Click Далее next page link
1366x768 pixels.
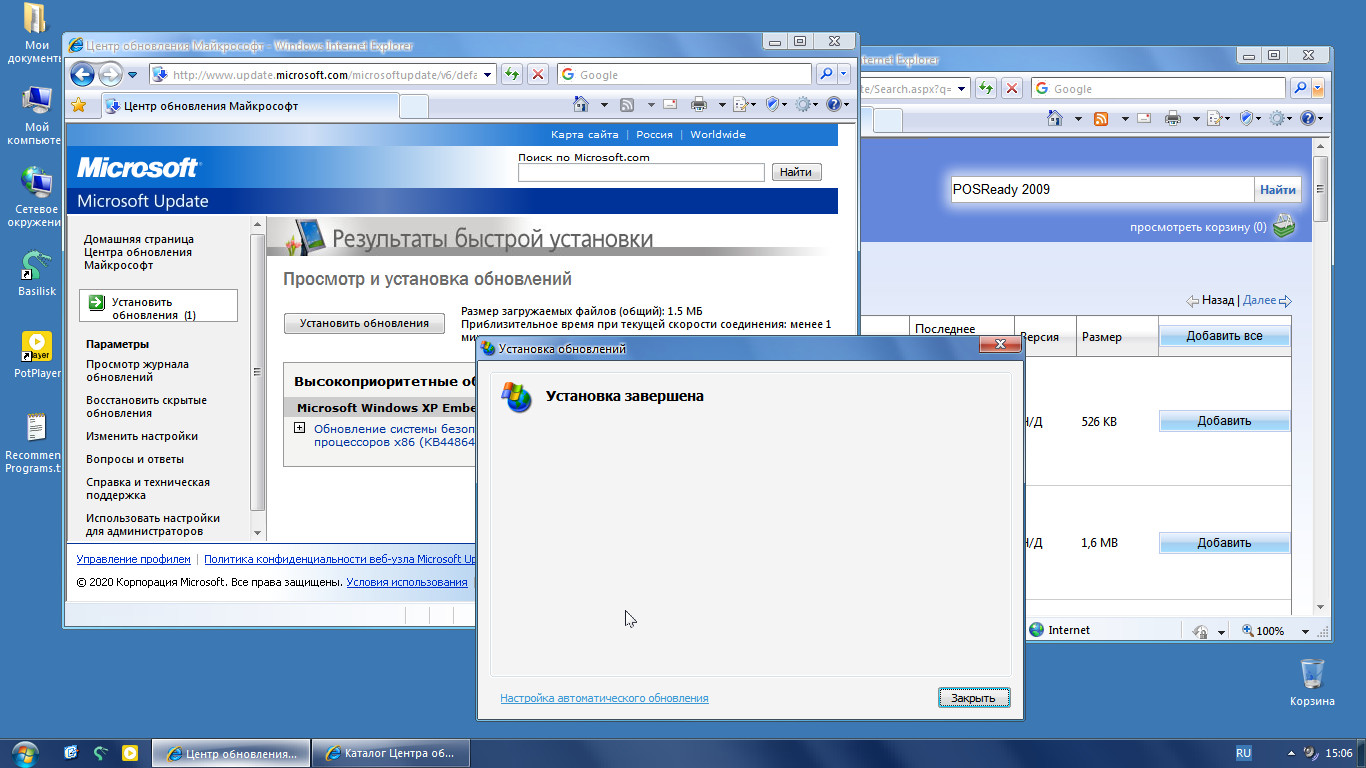pyautogui.click(x=1259, y=300)
